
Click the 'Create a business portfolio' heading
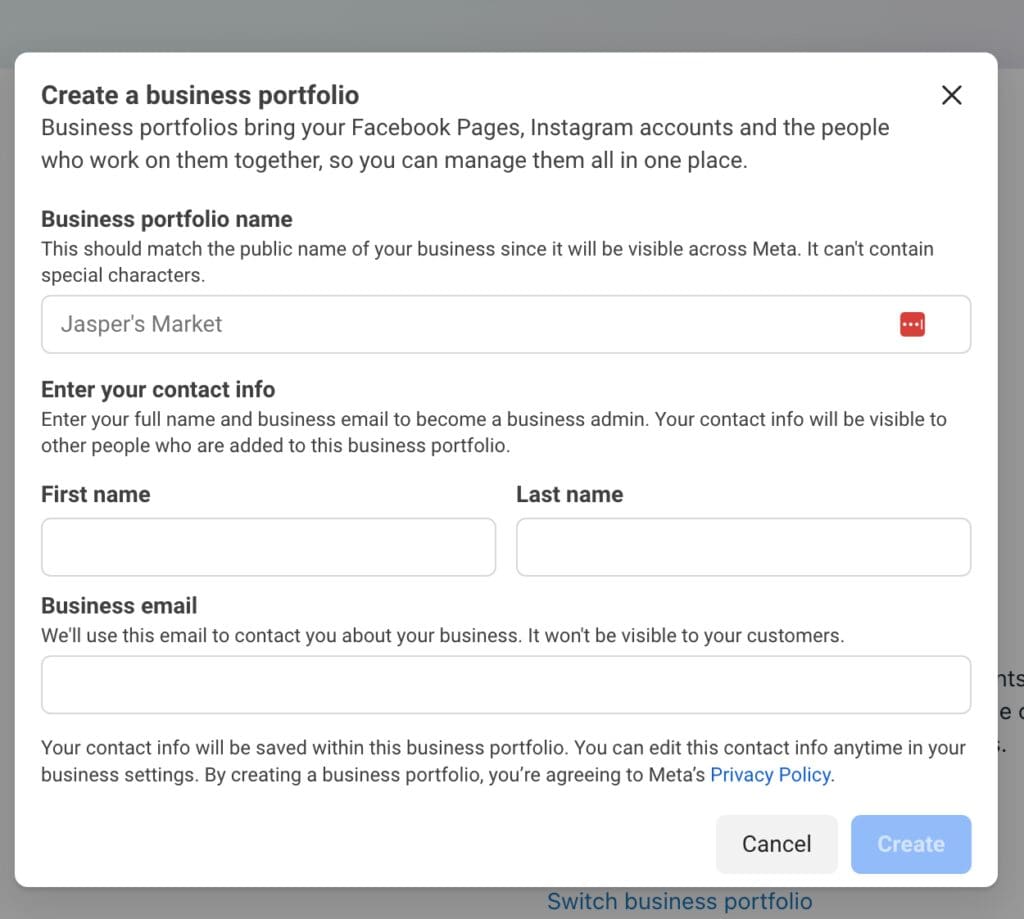200,95
